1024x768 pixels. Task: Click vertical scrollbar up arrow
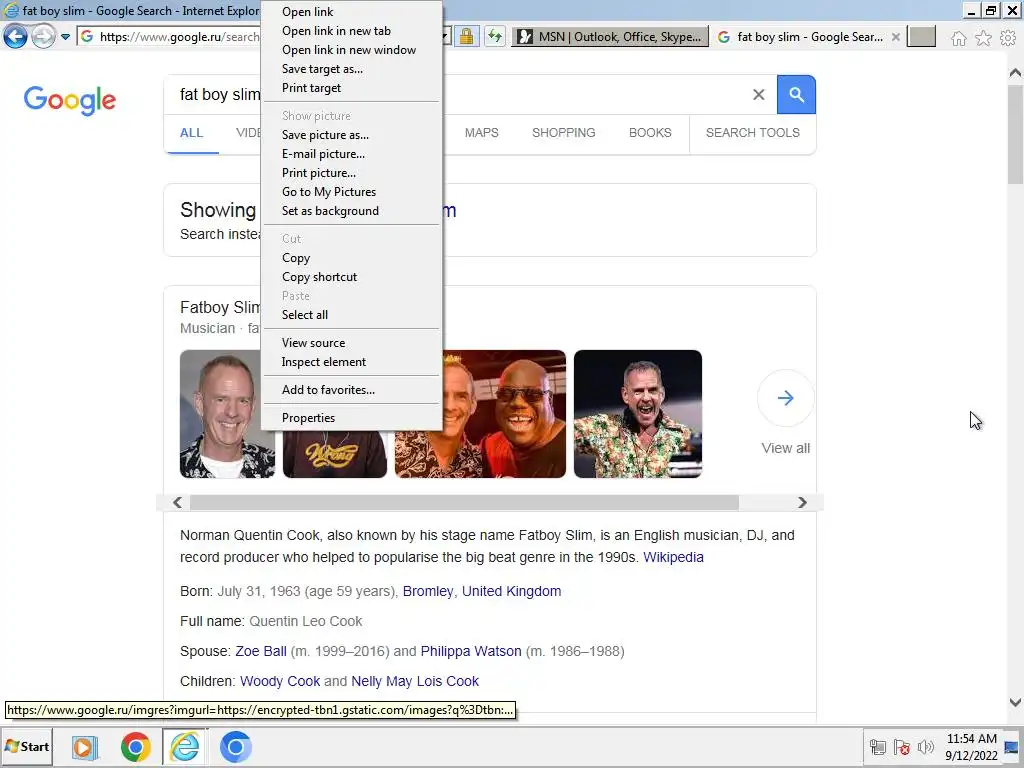[1015, 72]
